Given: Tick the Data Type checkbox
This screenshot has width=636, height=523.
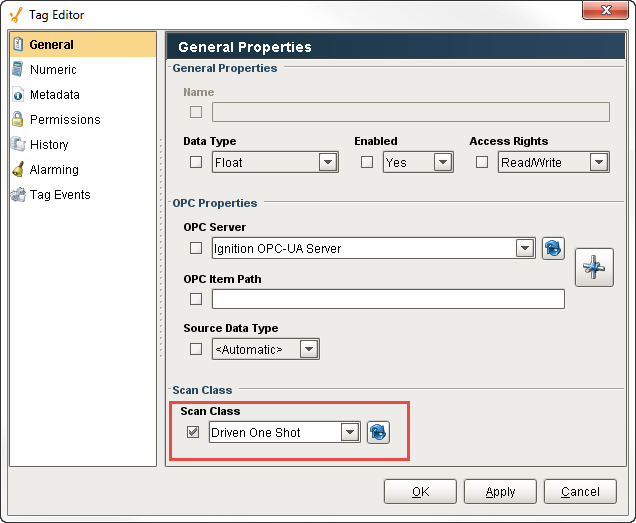Looking at the screenshot, I should click(x=196, y=162).
